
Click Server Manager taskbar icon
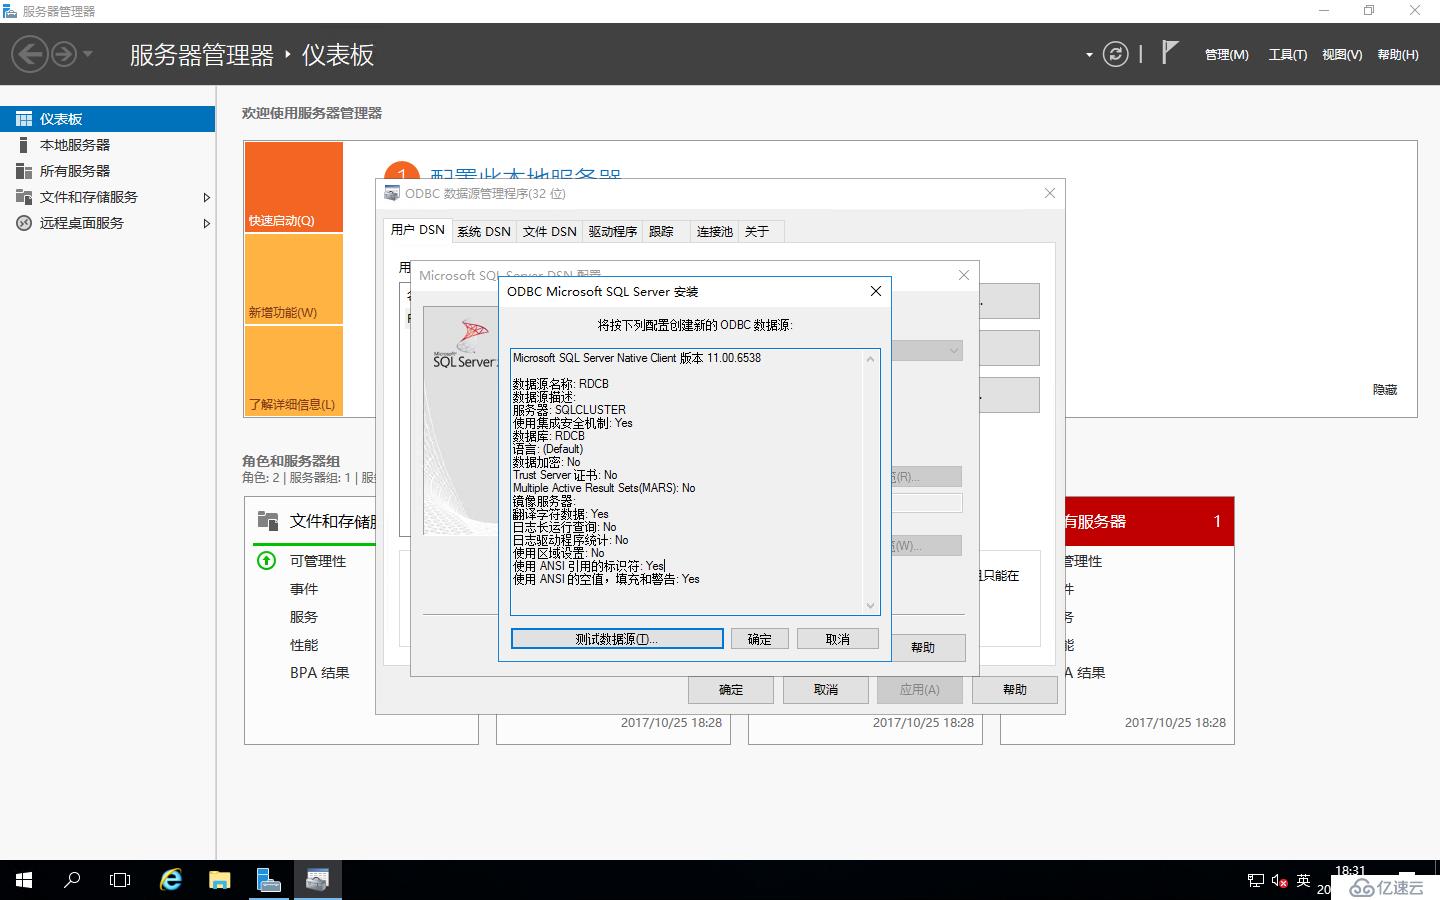pyautogui.click(x=268, y=880)
